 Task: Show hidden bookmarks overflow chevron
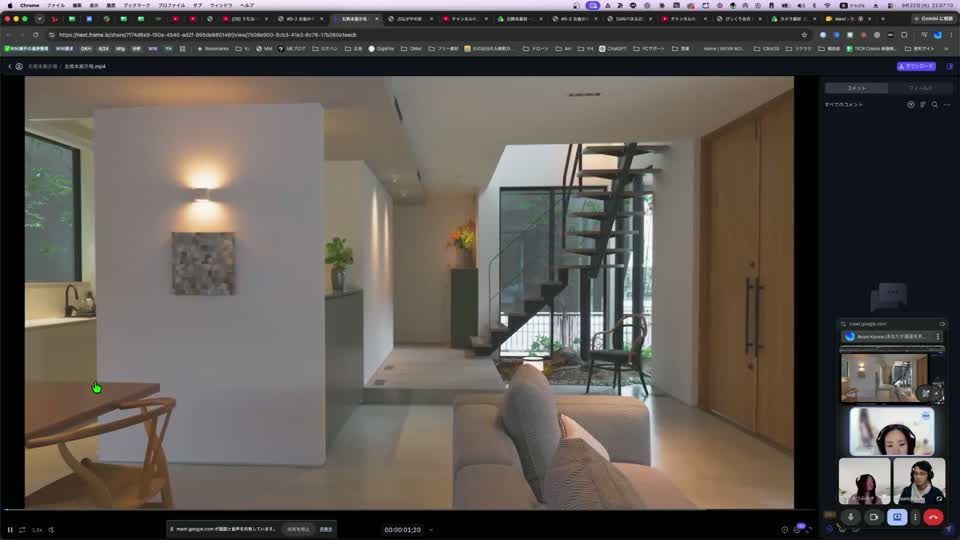point(947,48)
